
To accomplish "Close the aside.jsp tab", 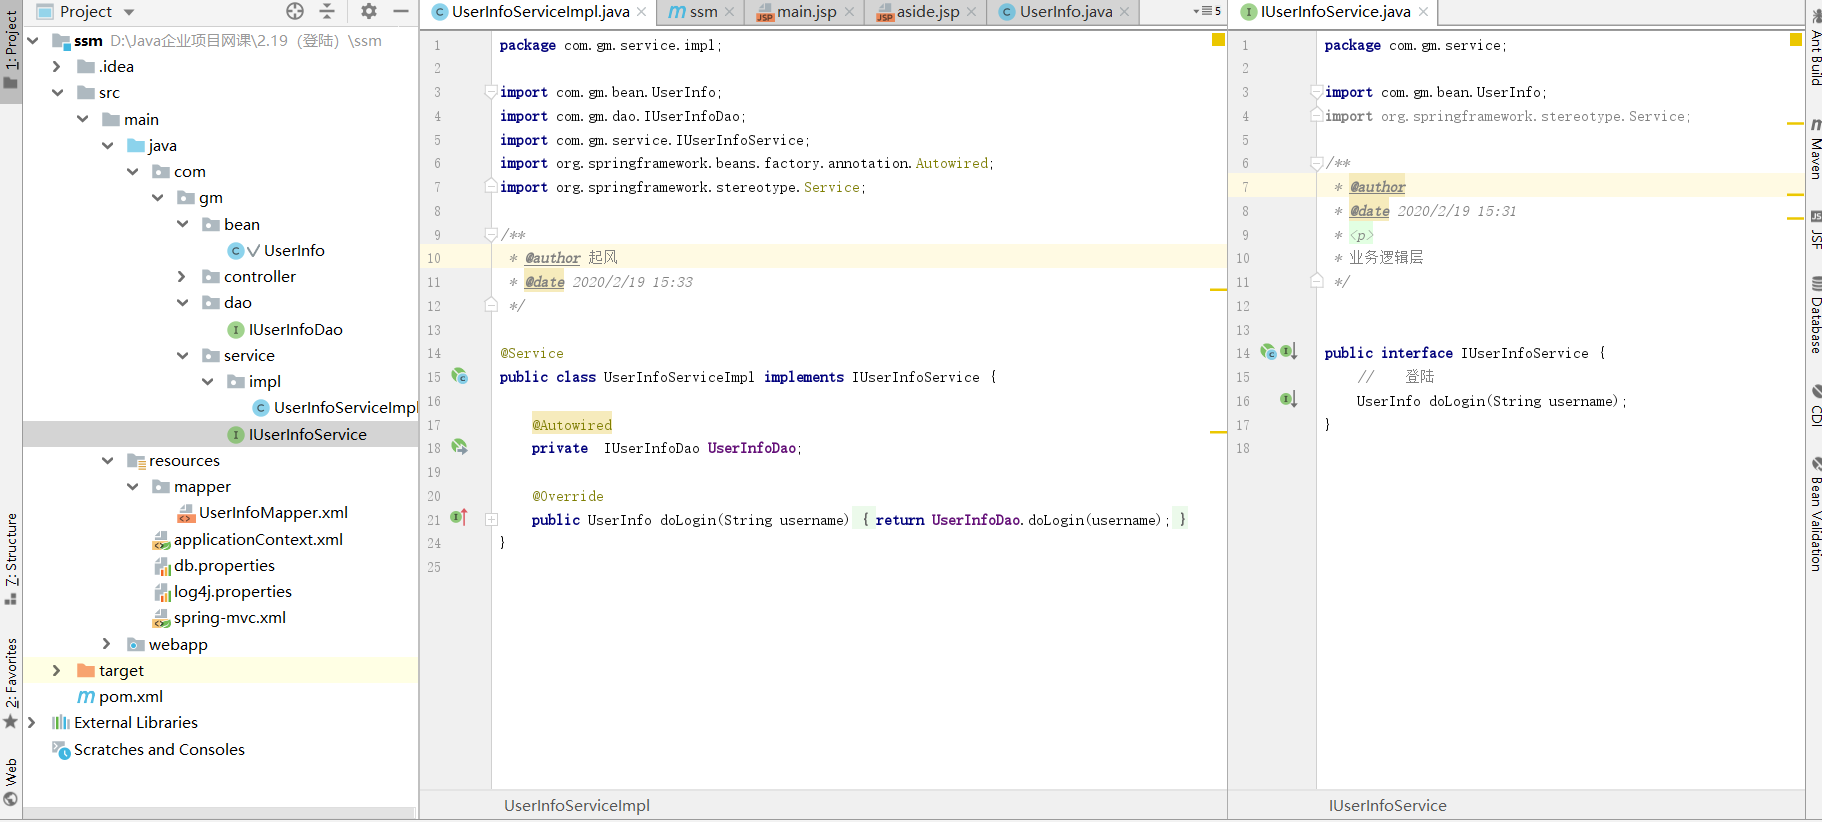I will pyautogui.click(x=971, y=12).
